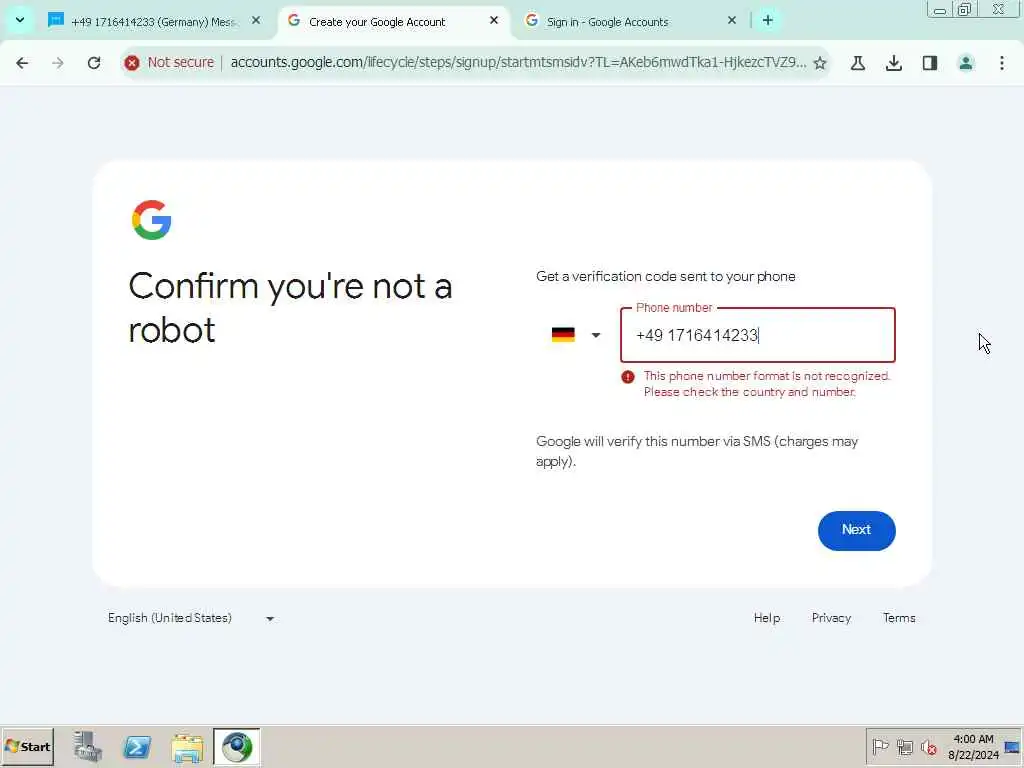The image size is (1024, 768).
Task: Open Chrome Labs flask icon
Action: [857, 63]
